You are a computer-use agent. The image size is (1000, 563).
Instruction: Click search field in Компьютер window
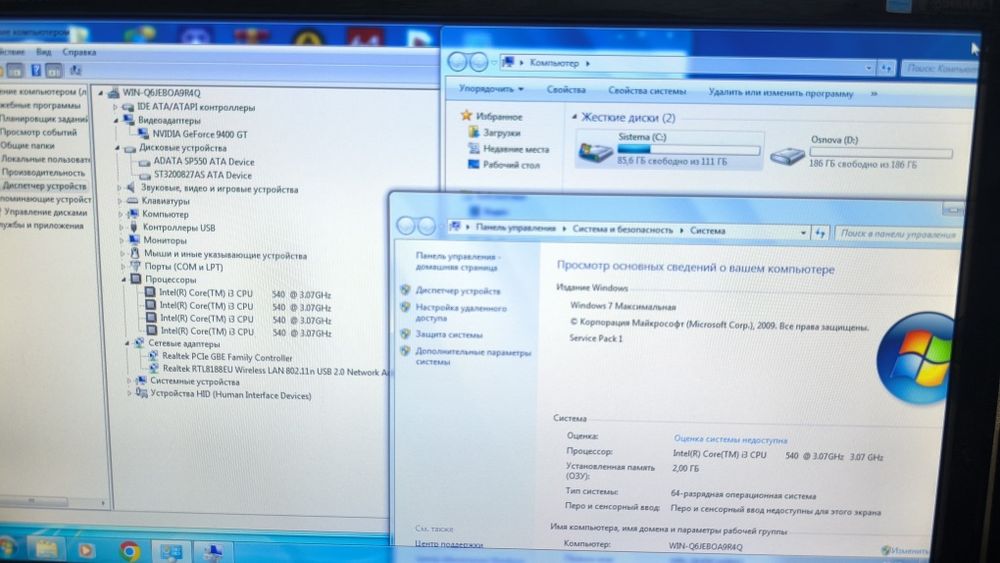pos(939,68)
